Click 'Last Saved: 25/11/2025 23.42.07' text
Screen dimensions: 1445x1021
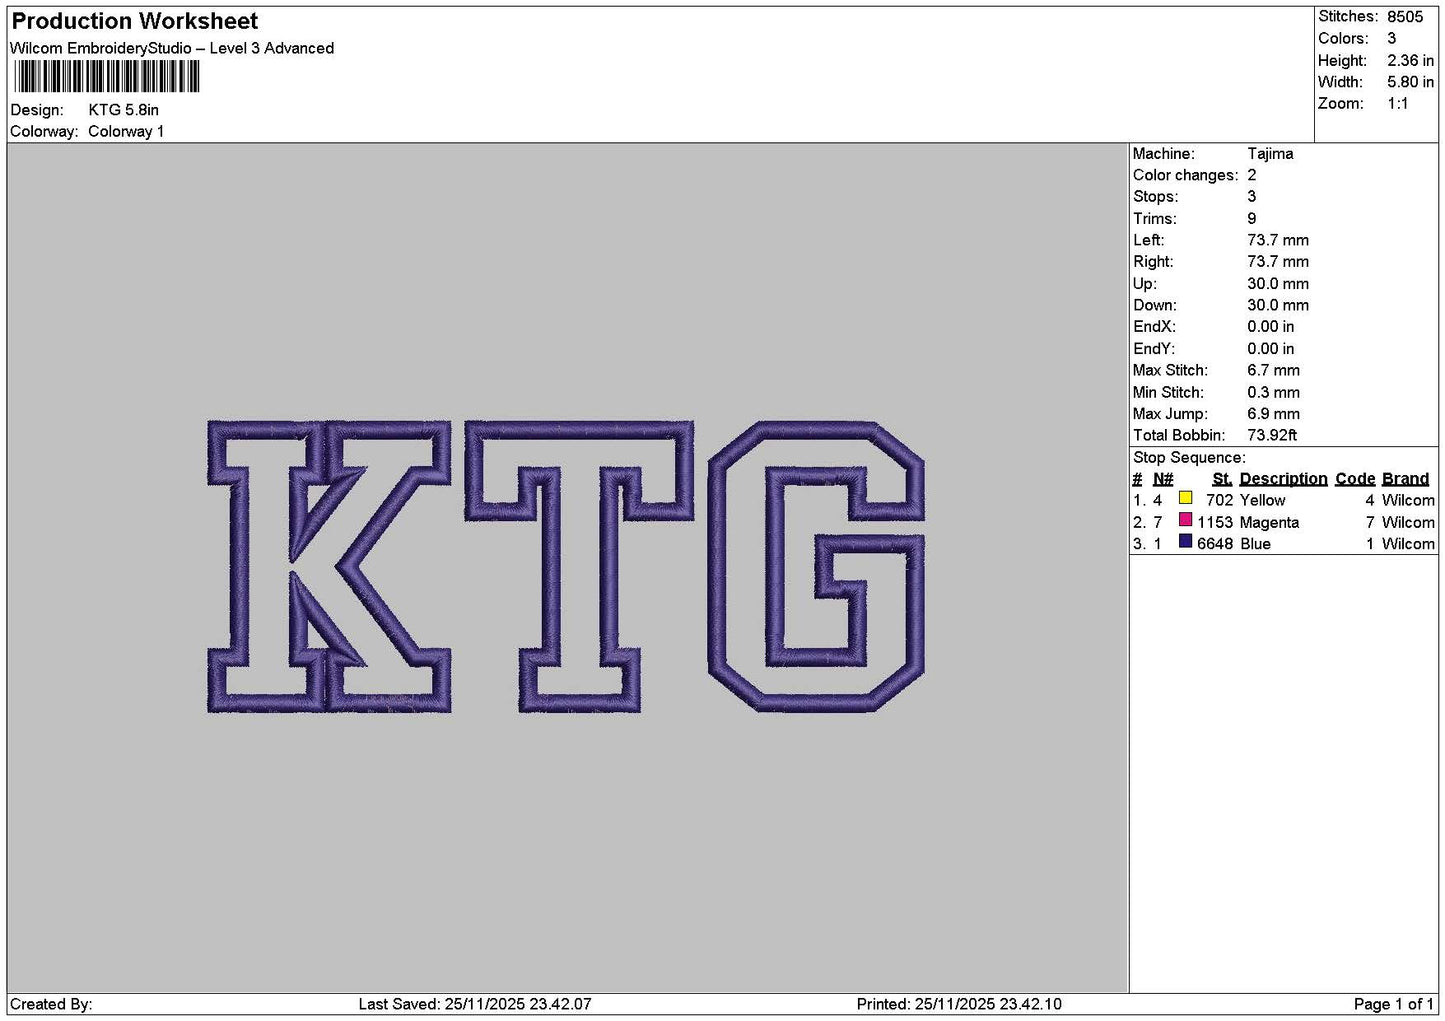[475, 1004]
